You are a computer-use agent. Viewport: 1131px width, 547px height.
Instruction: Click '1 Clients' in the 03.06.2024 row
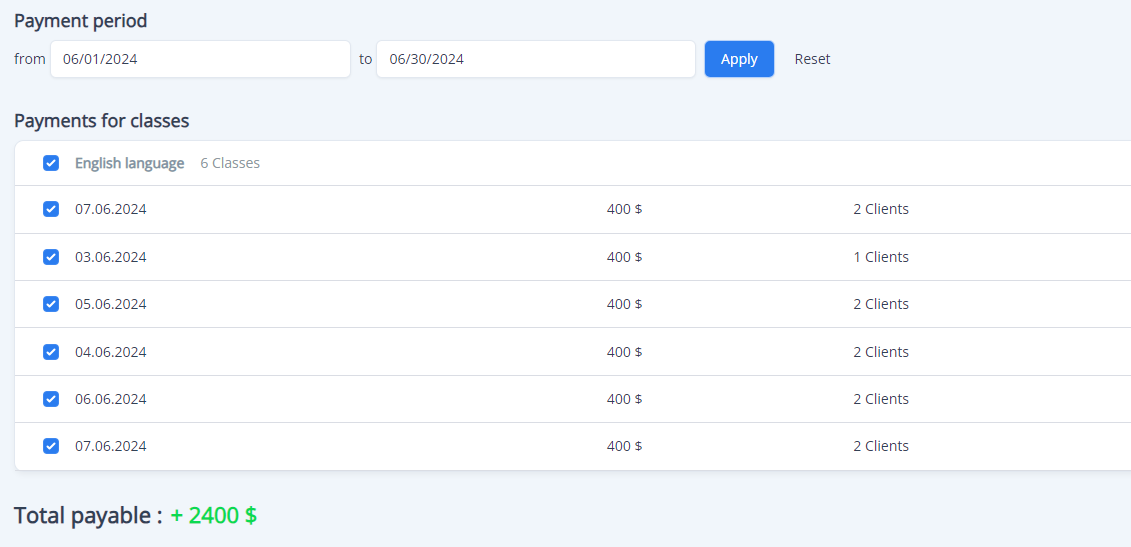point(881,257)
